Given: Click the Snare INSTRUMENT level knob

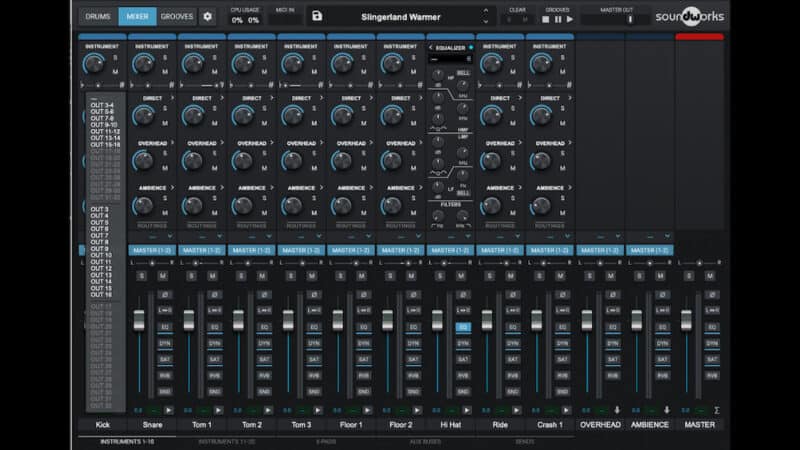Looking at the screenshot, I should click(143, 64).
